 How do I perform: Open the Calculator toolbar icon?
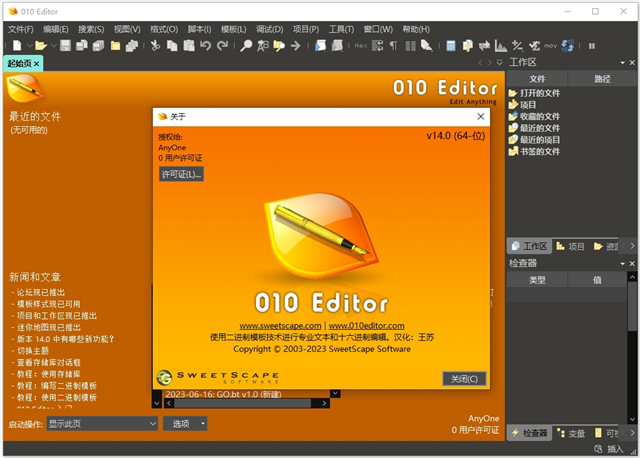click(x=451, y=45)
